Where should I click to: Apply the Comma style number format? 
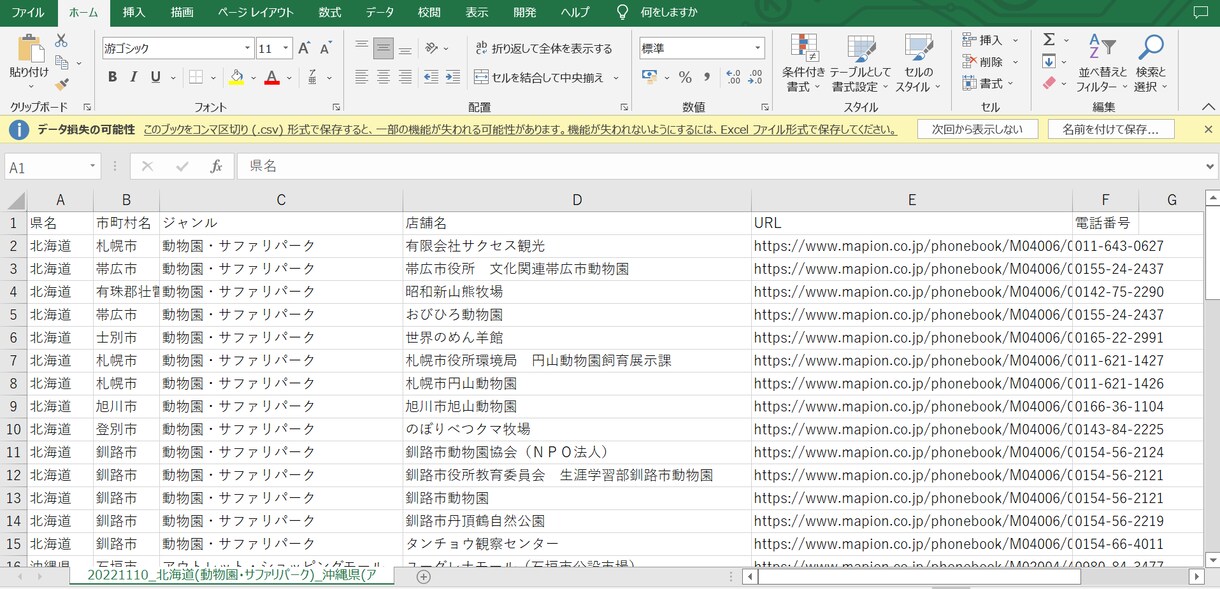707,77
